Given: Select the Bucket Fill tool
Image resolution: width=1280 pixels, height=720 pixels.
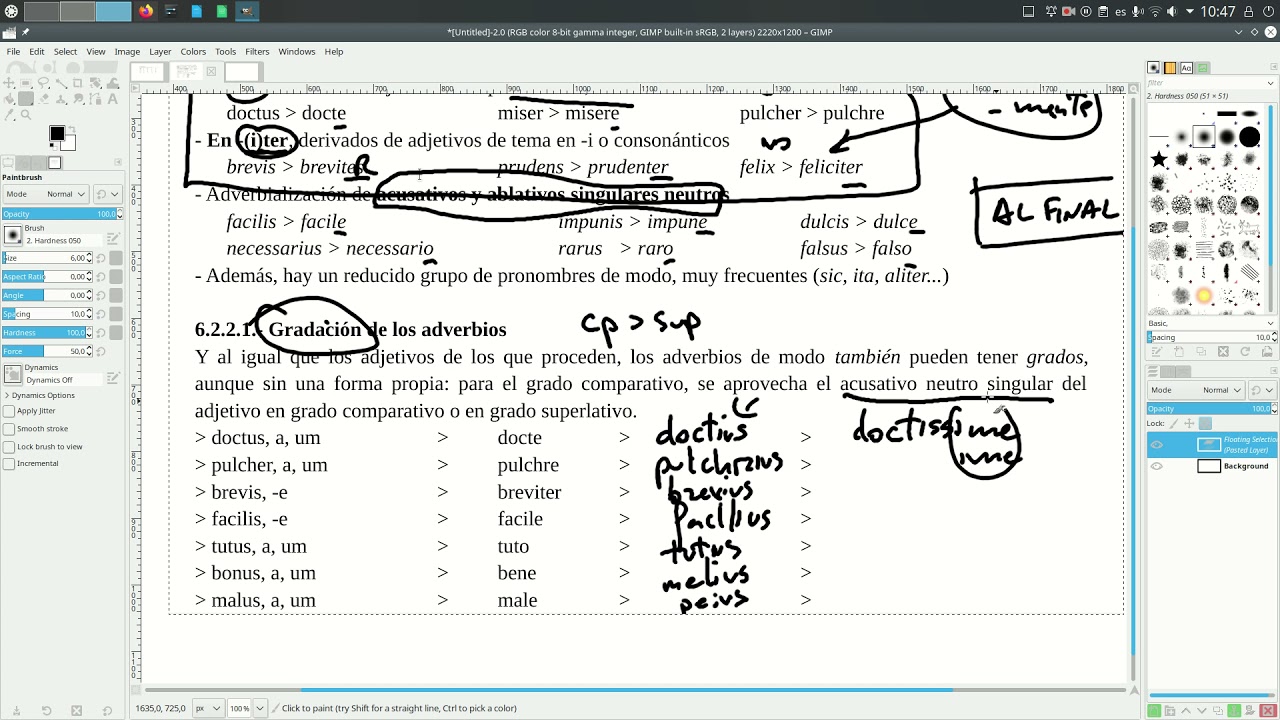Looking at the screenshot, I should click(x=8, y=99).
